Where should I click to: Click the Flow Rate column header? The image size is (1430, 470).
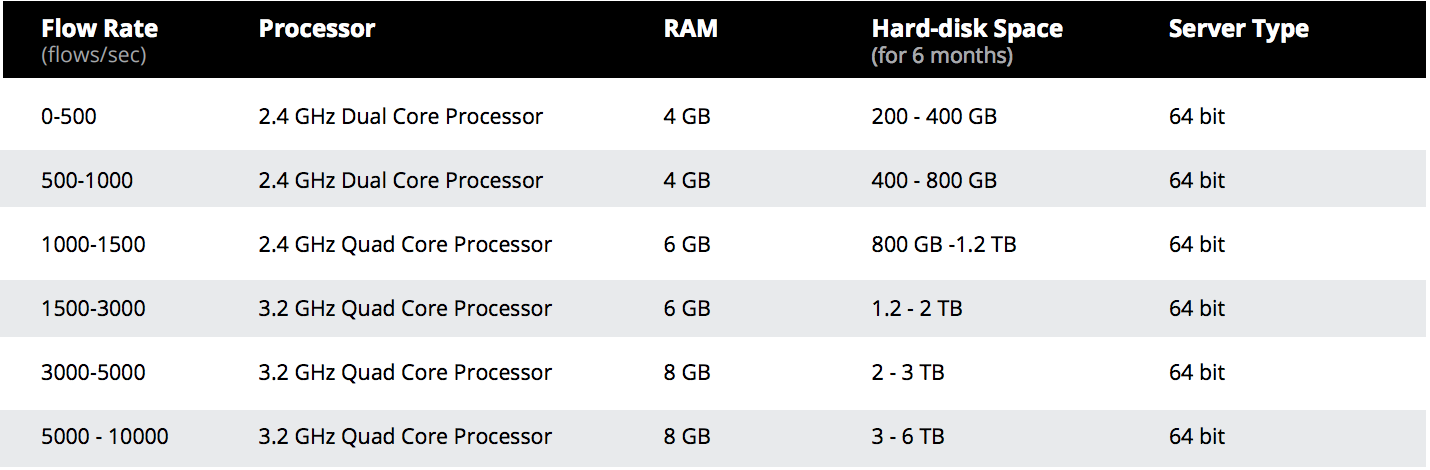pyautogui.click(x=99, y=30)
